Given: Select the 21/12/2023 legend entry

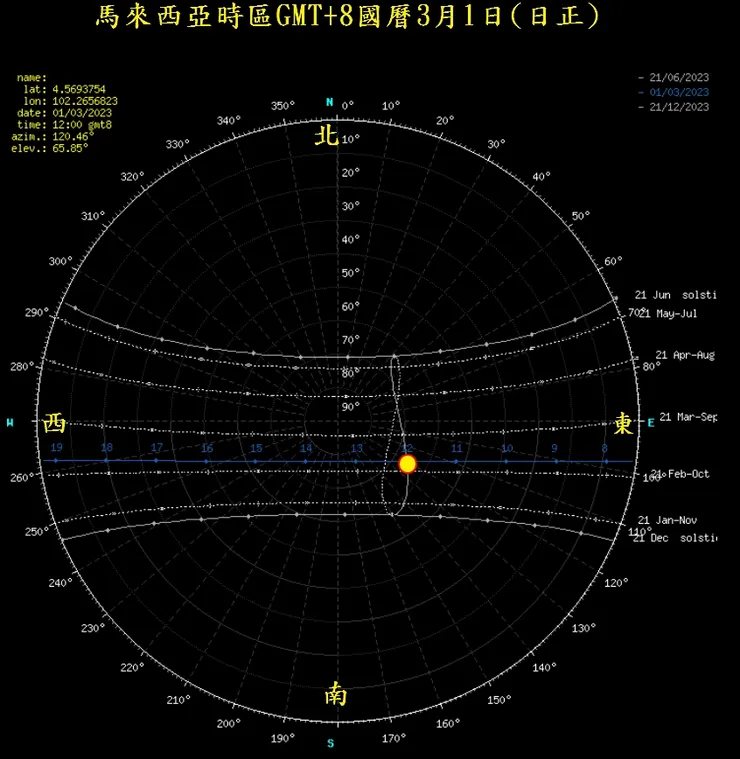Looking at the screenshot, I should click(x=674, y=107).
